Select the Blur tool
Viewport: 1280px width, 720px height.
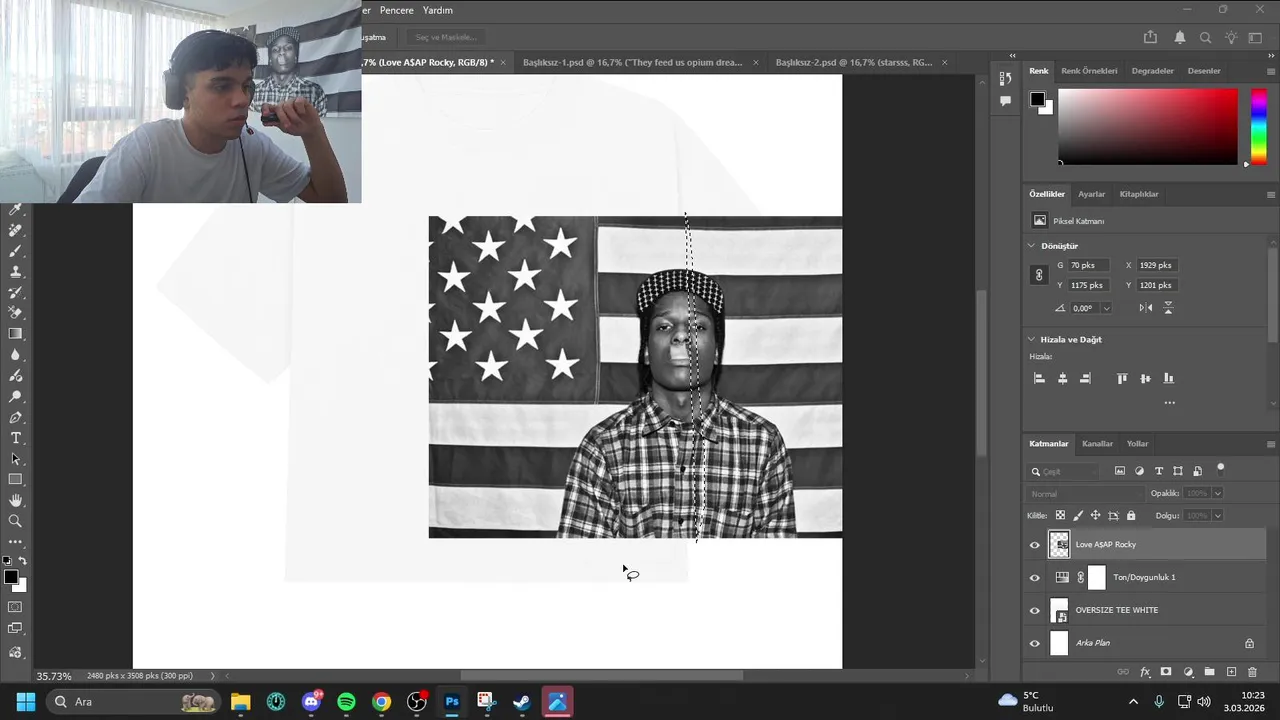click(x=15, y=355)
